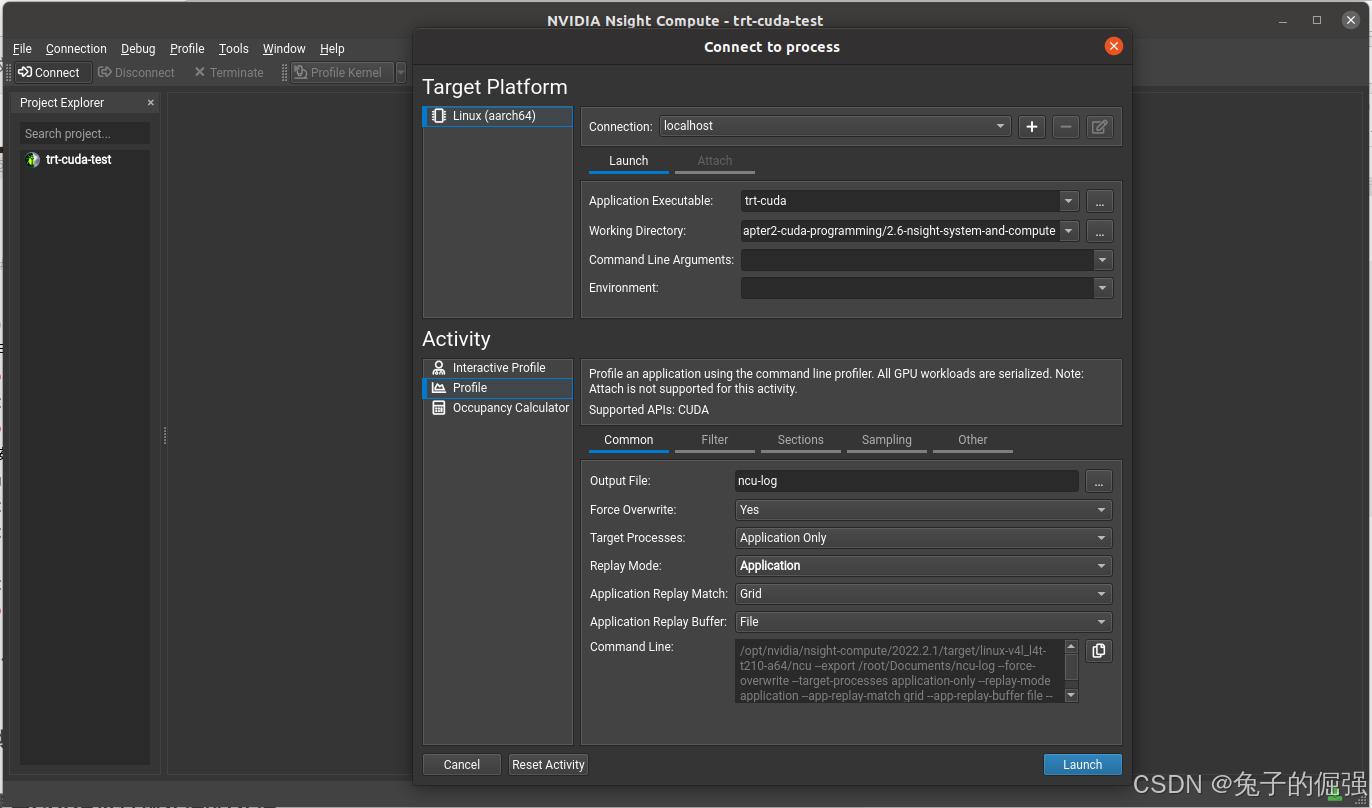Open the Connection menu
1372x808 pixels.
tap(76, 48)
